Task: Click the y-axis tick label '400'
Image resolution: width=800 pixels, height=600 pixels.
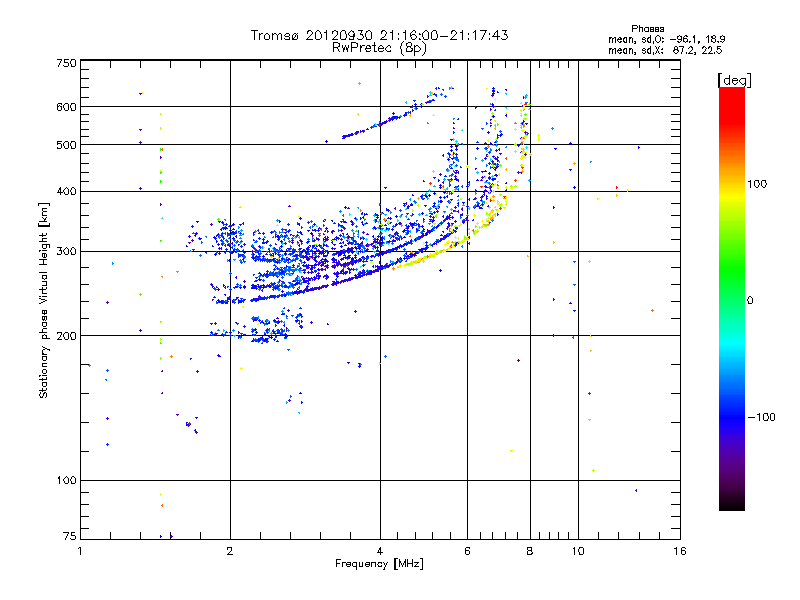Action: coord(67,191)
